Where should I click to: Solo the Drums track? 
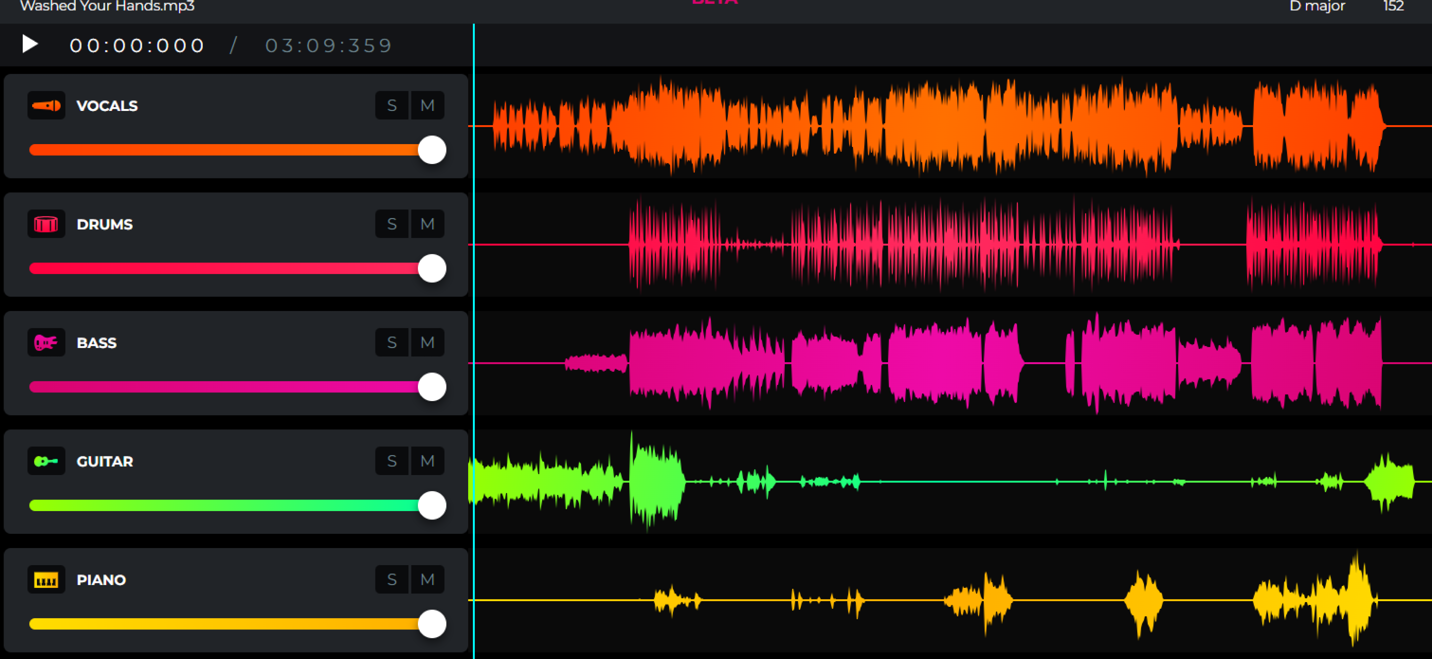coord(392,224)
